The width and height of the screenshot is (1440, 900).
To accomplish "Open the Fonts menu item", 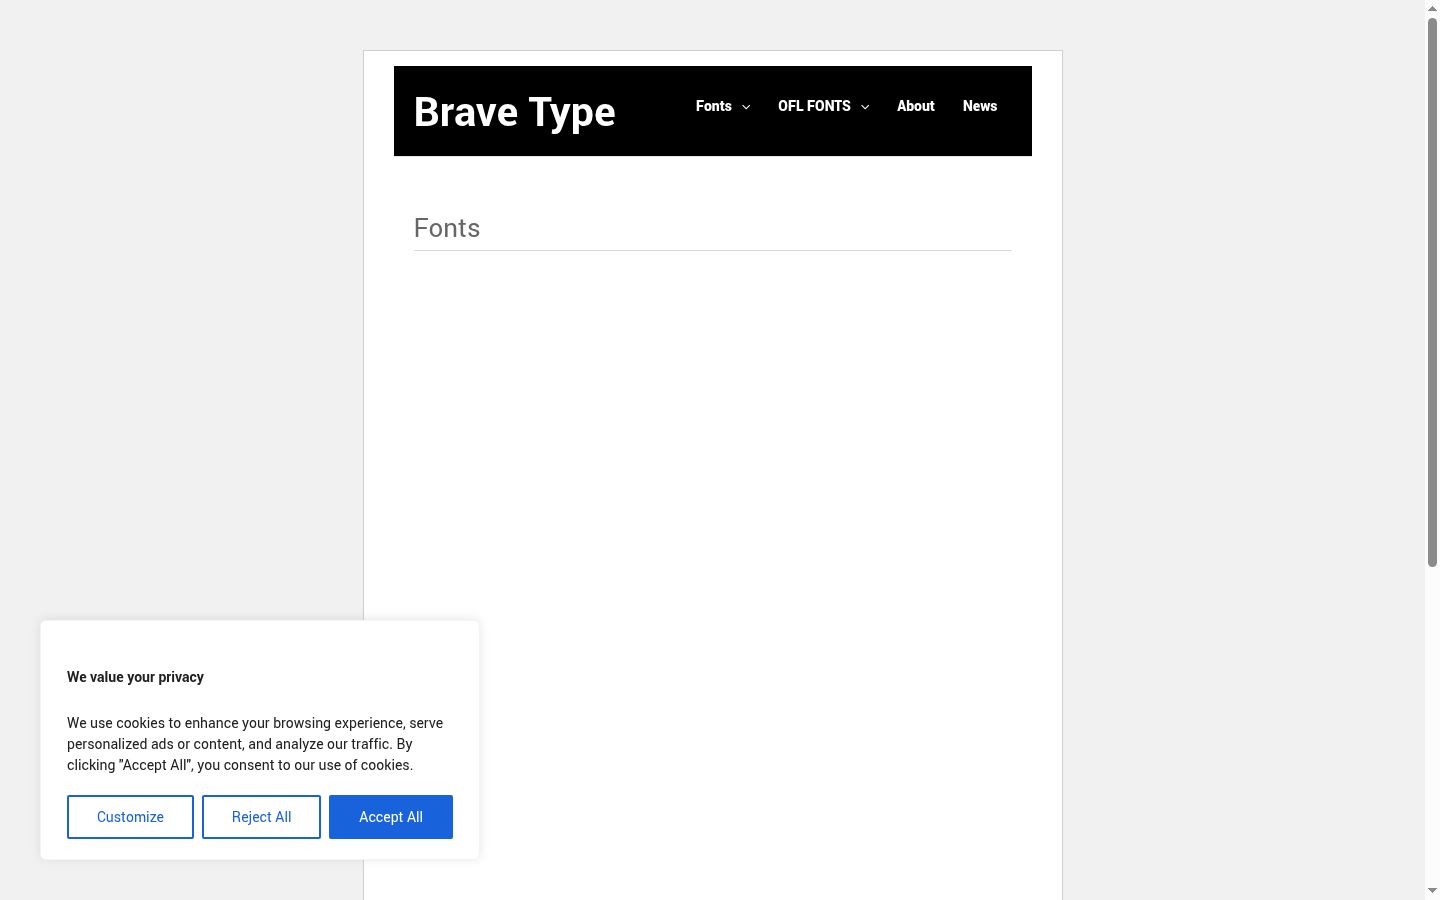I will click(x=714, y=106).
